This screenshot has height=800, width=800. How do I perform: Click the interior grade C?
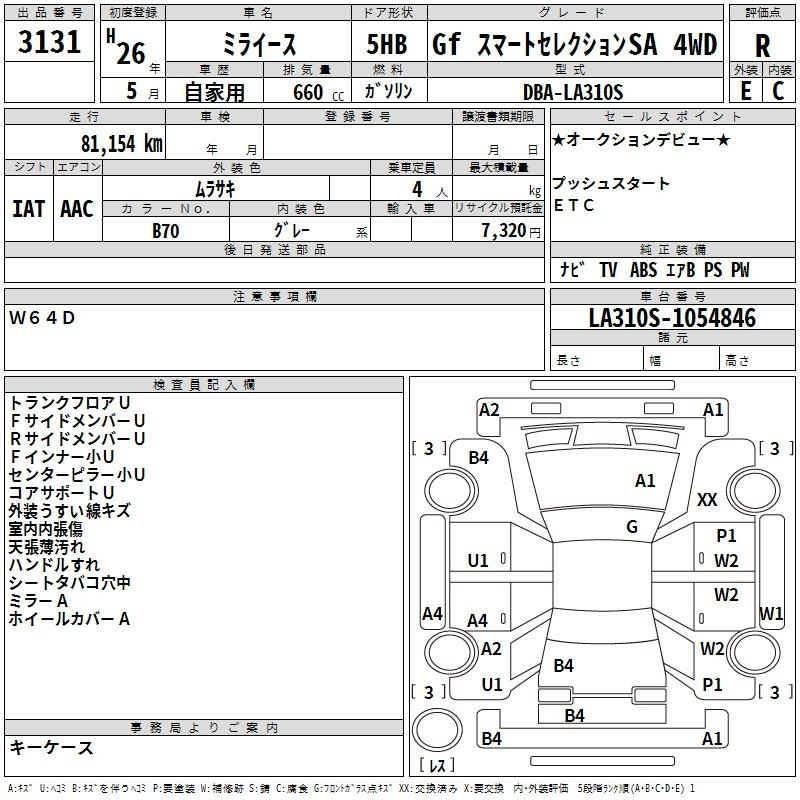click(778, 91)
